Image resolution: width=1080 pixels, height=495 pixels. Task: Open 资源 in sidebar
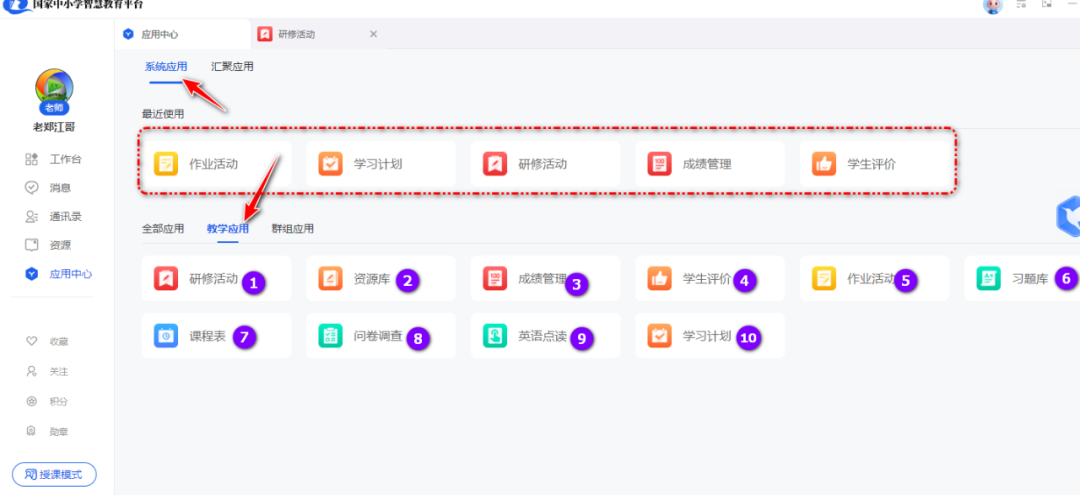coord(48,245)
